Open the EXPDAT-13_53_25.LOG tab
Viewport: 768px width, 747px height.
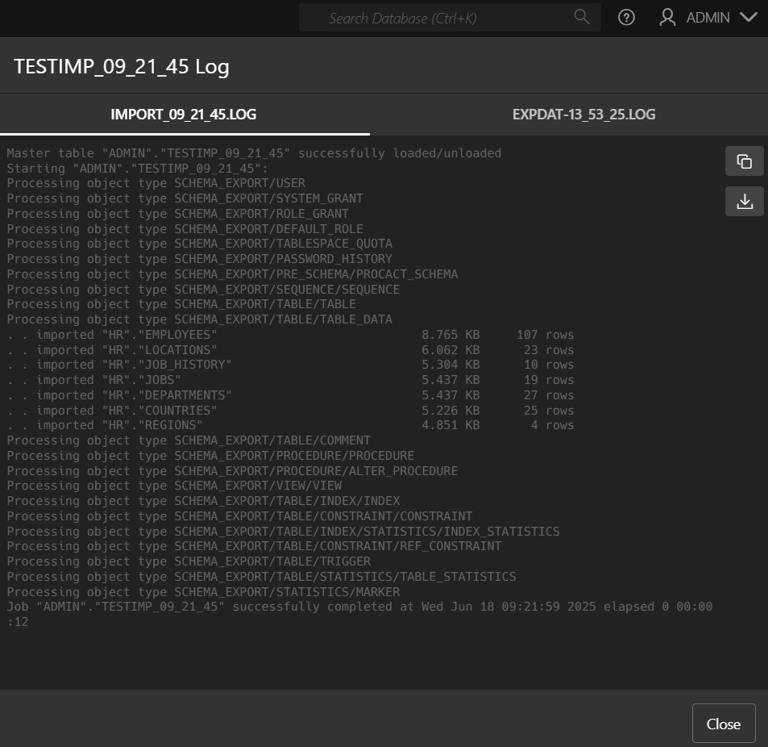(583, 115)
